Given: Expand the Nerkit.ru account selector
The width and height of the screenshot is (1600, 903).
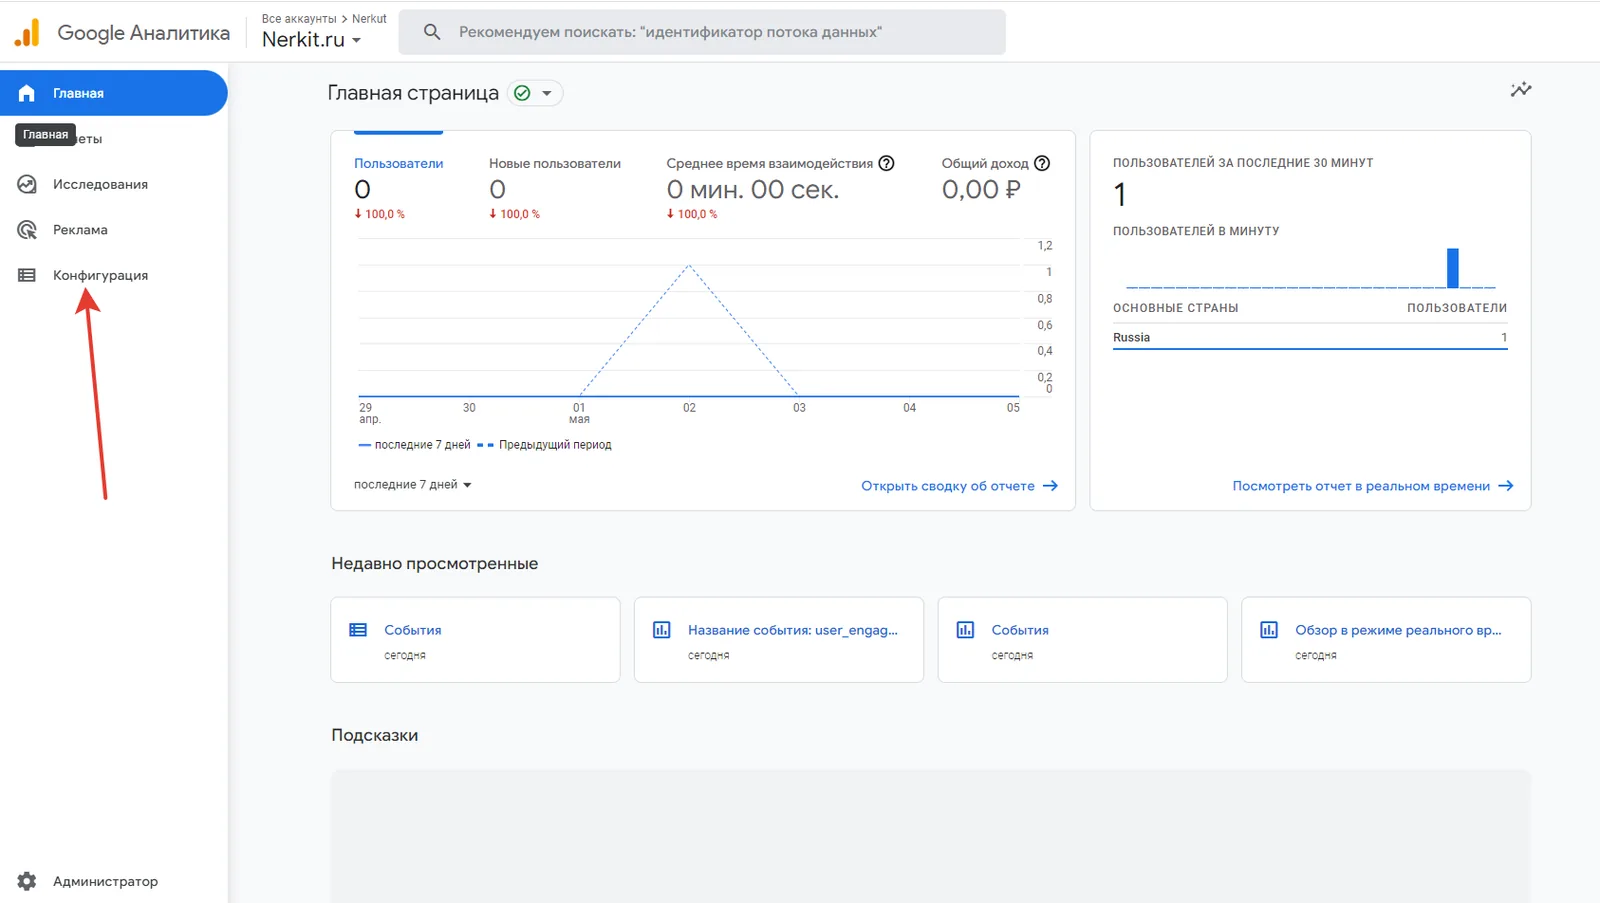Looking at the screenshot, I should [311, 40].
